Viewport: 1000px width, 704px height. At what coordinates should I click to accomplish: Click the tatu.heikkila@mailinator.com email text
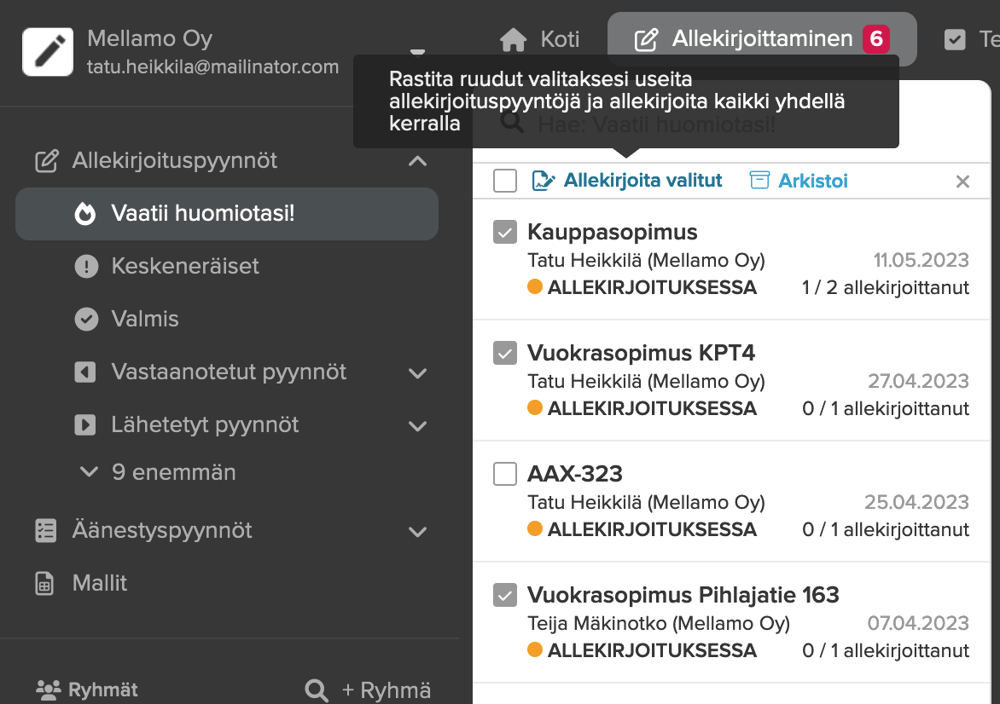pos(212,67)
